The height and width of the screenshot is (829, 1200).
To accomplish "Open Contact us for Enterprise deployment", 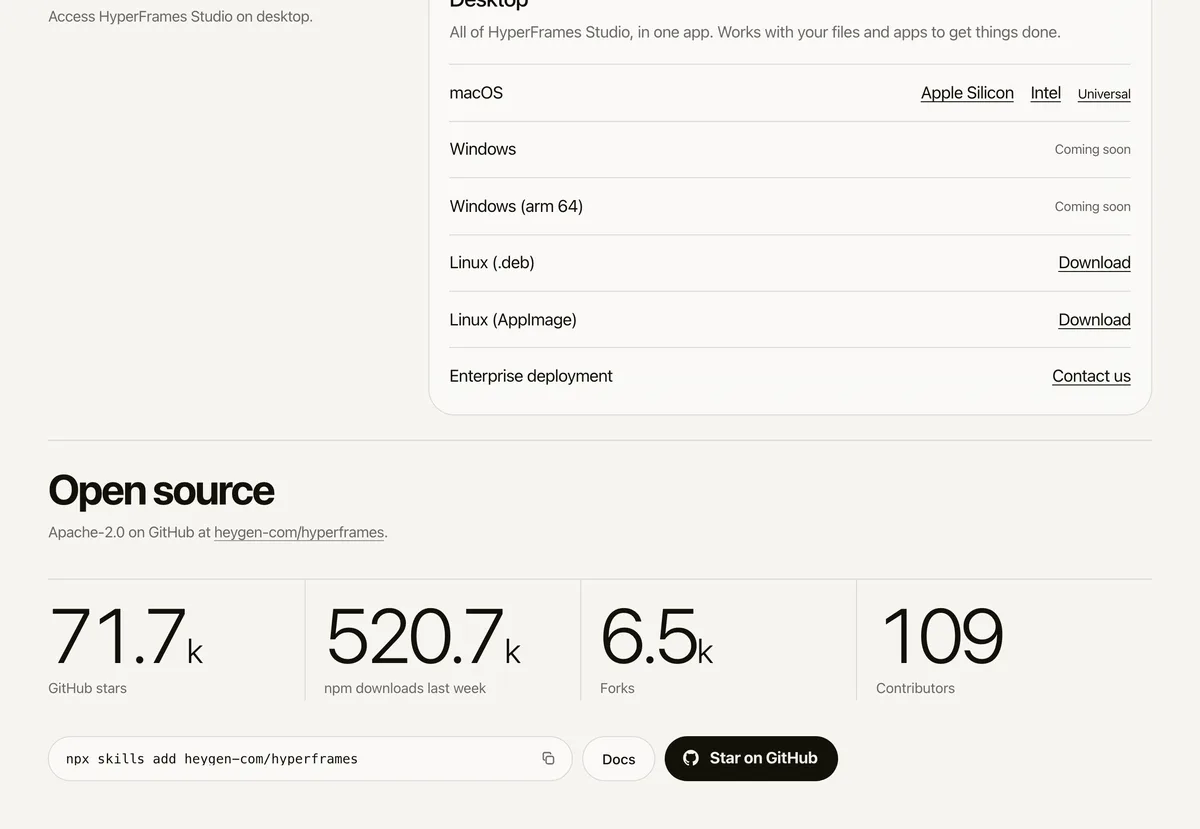I will [x=1091, y=376].
